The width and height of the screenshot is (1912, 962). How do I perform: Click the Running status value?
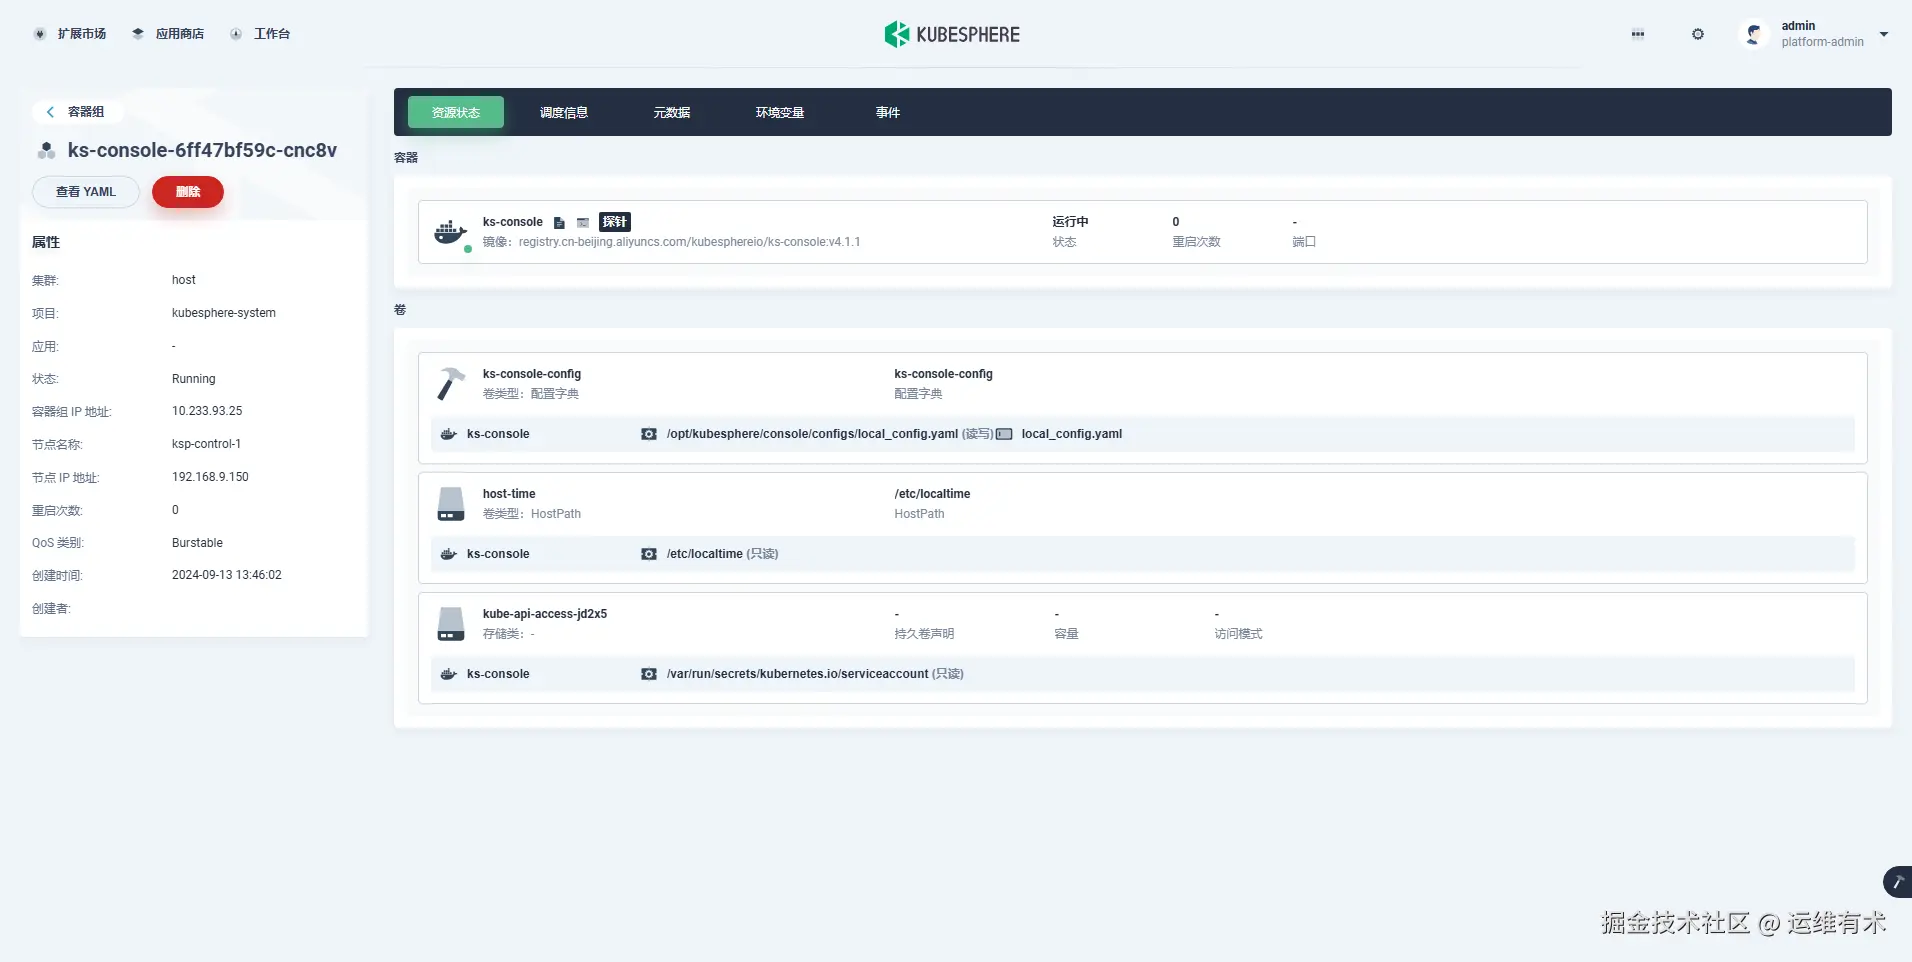click(194, 379)
